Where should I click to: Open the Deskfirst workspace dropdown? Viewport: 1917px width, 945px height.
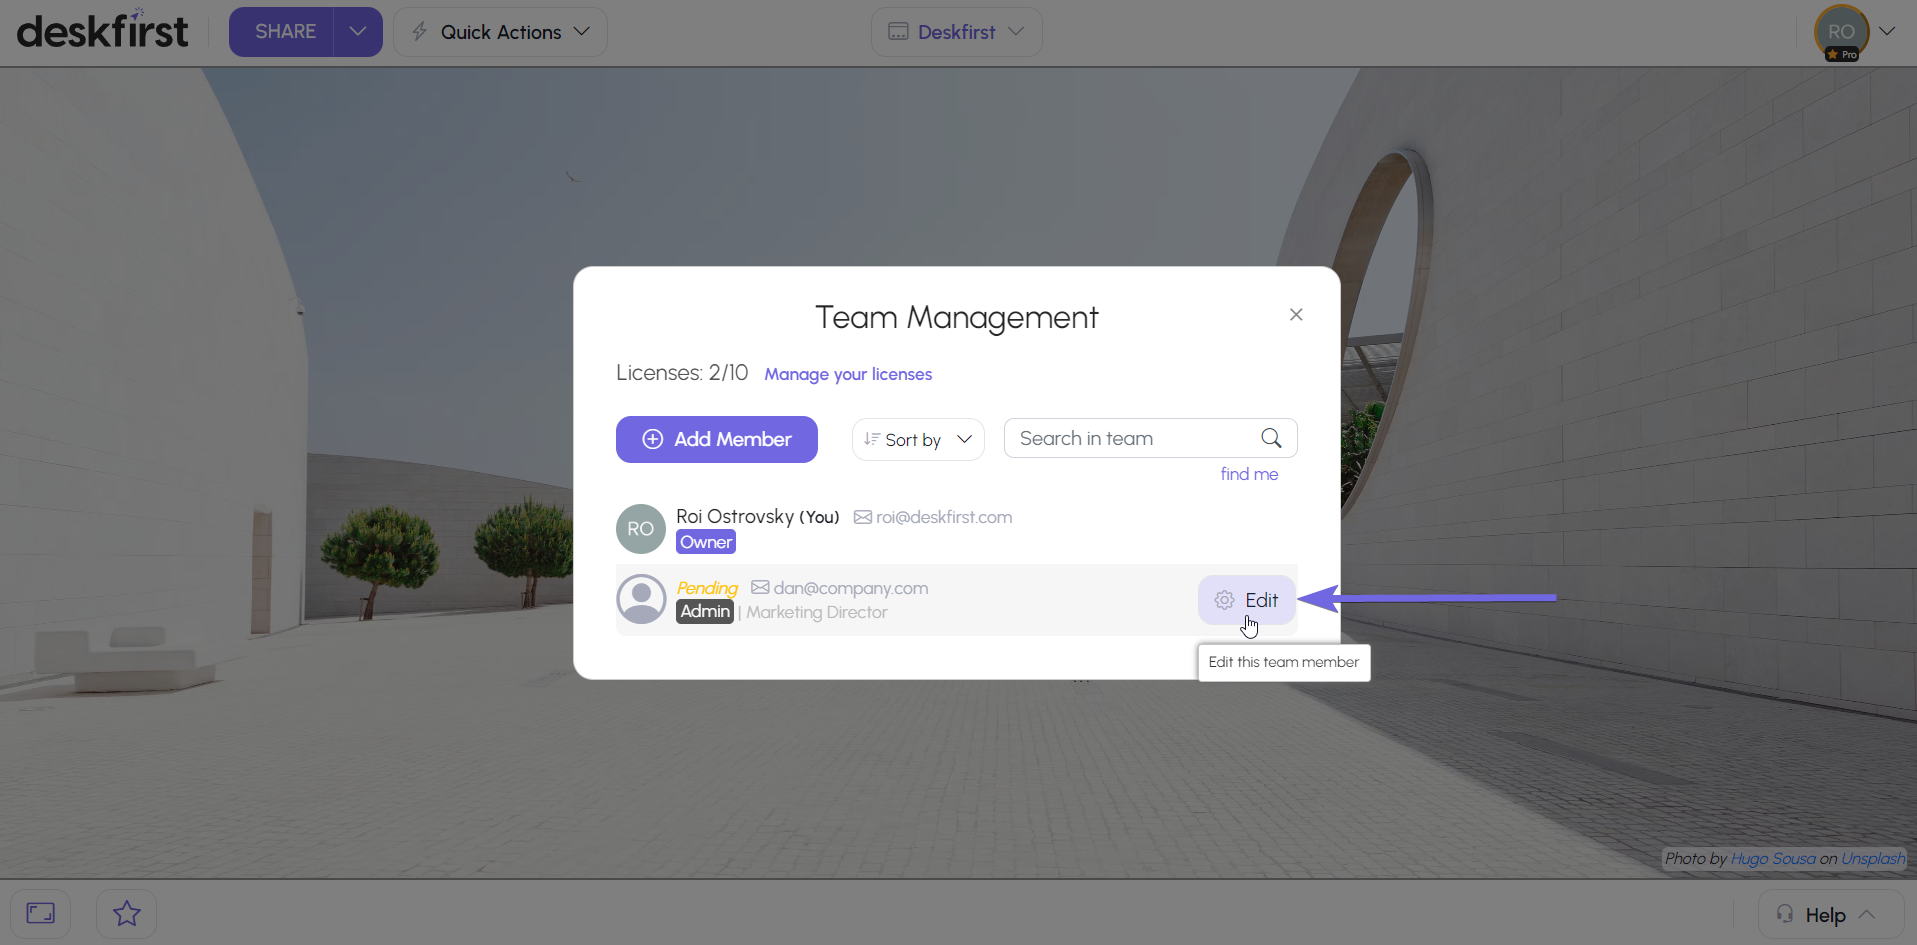957,32
